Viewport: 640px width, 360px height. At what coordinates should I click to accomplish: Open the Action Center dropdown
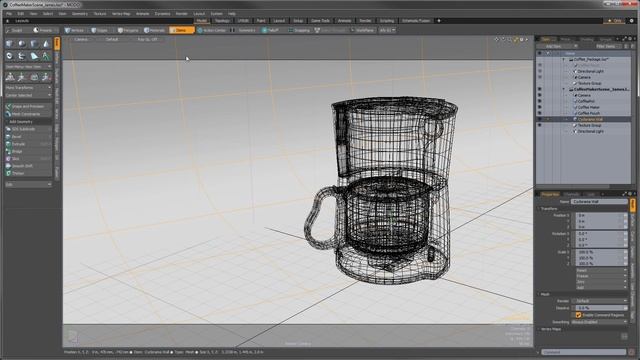(x=212, y=30)
